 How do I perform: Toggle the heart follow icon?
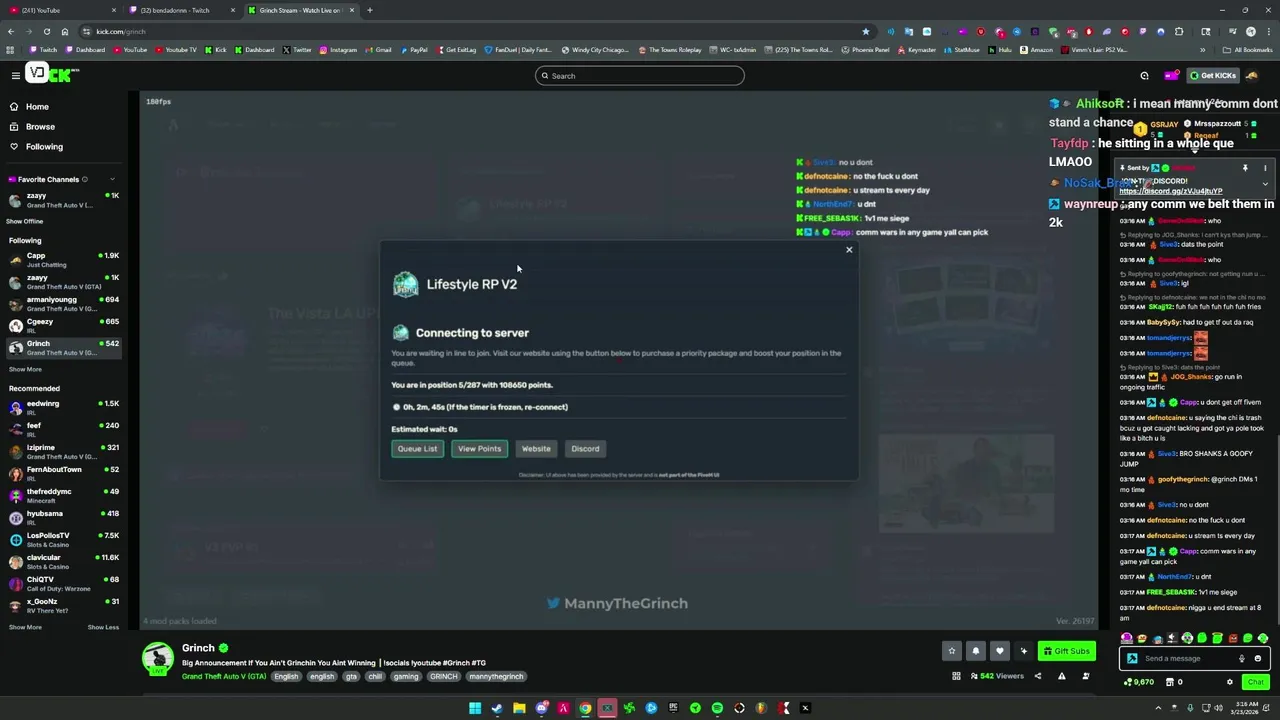click(999, 651)
